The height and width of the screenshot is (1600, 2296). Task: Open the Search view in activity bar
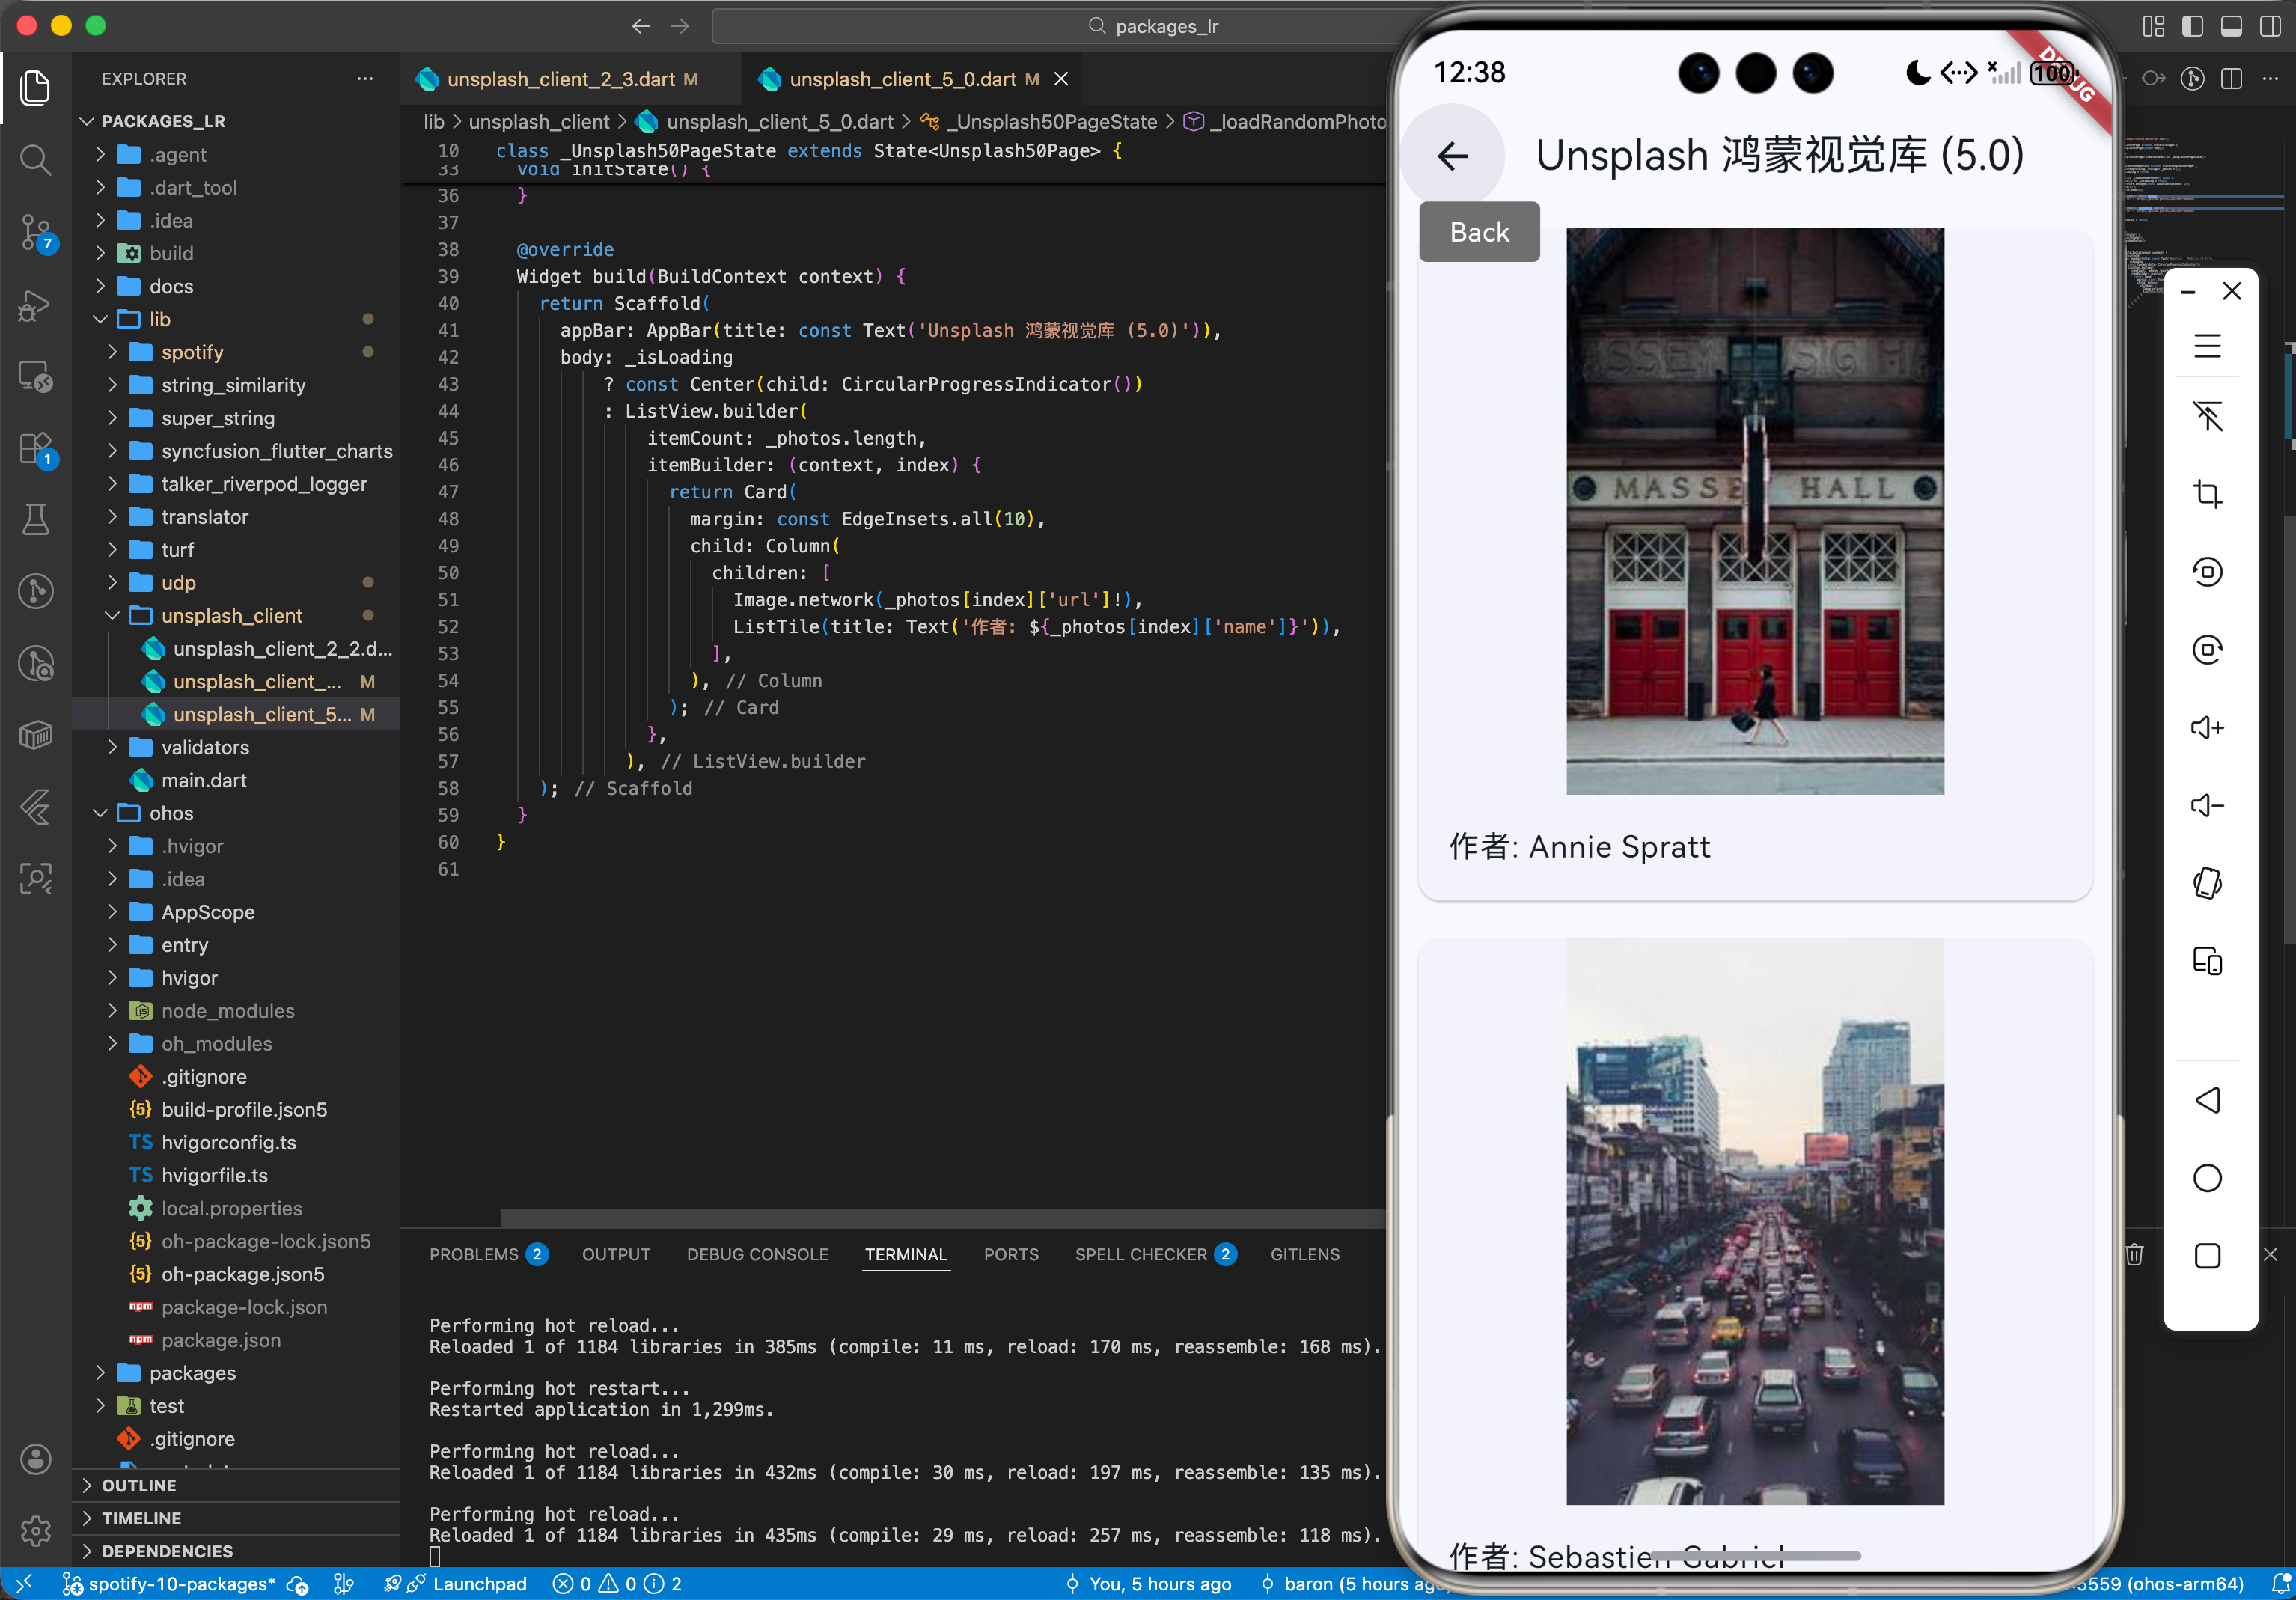tap(36, 159)
